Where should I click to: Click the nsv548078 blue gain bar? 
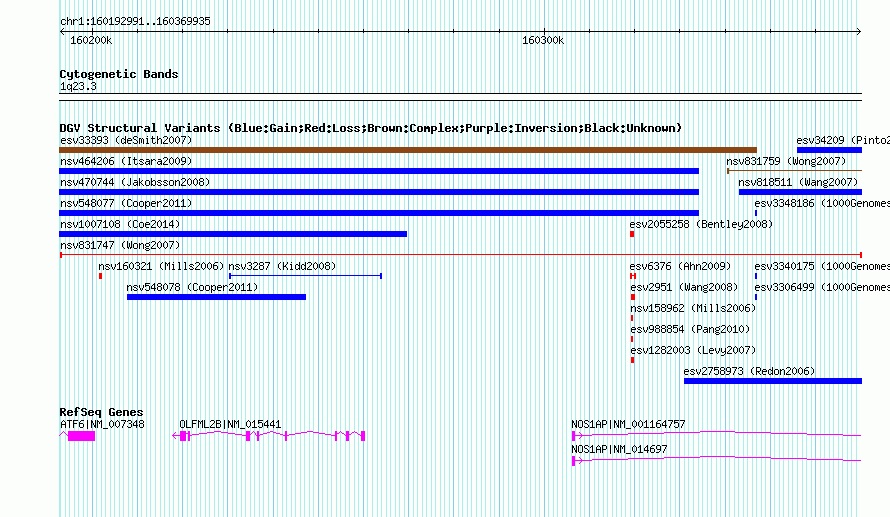pos(216,297)
